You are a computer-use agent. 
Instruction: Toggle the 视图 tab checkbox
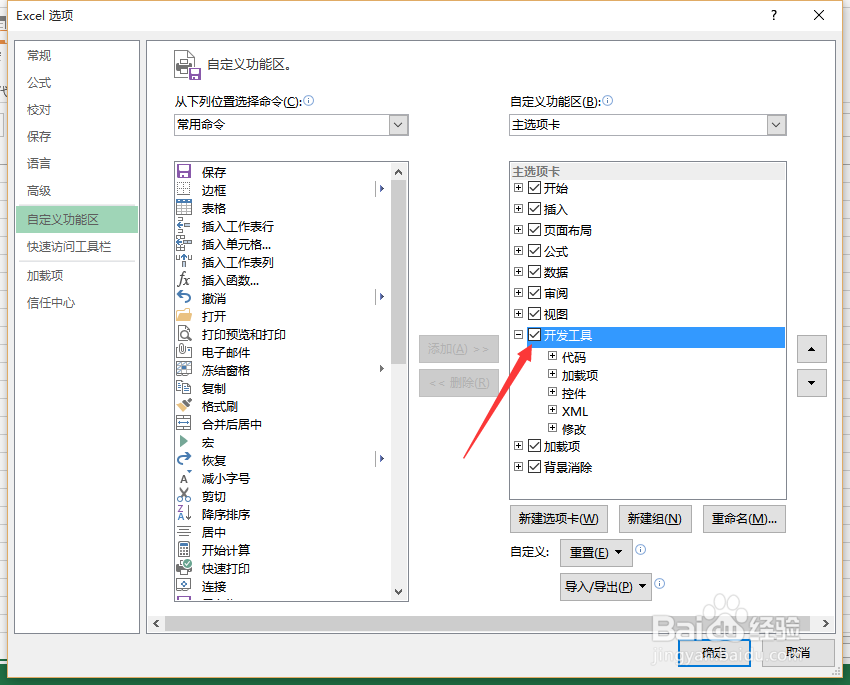535,314
